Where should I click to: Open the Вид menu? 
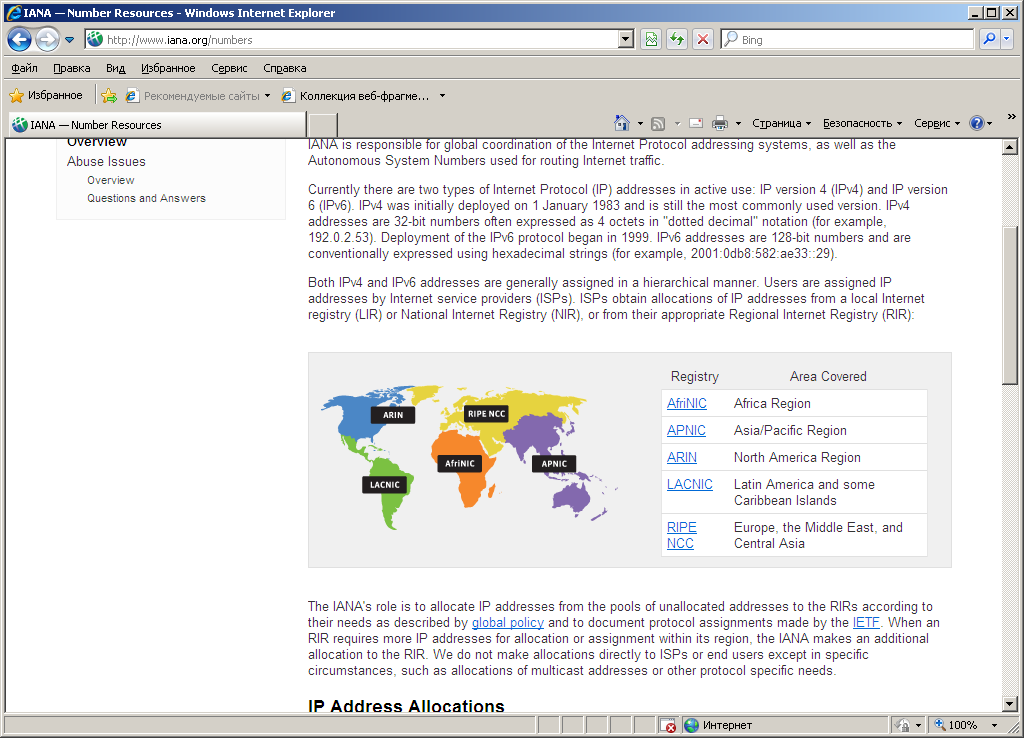116,68
